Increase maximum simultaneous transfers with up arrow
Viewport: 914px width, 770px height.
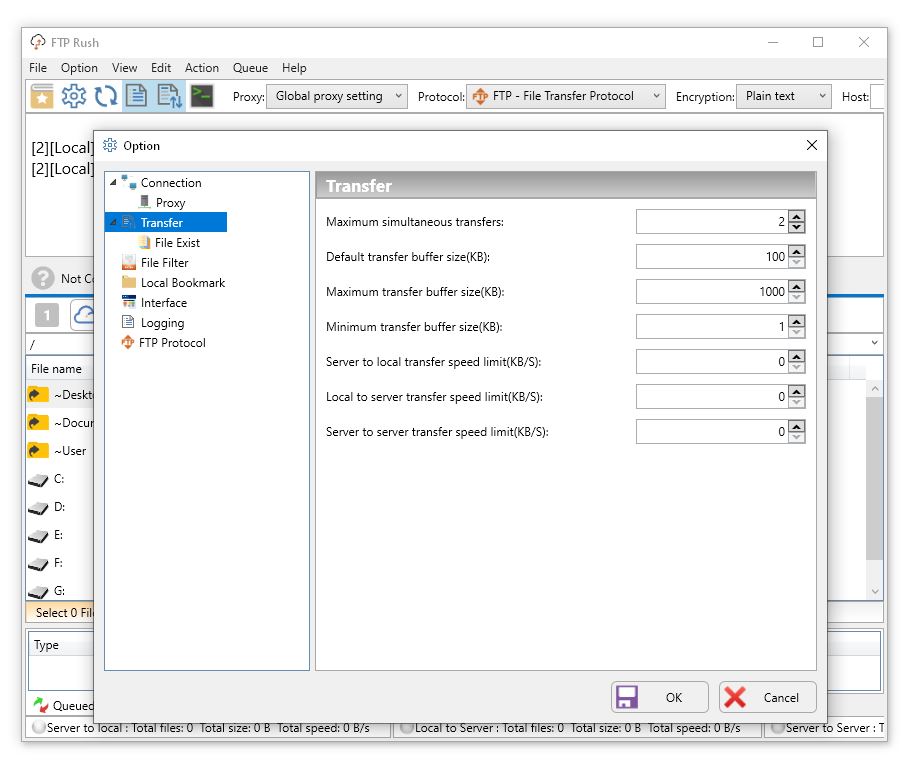point(796,217)
